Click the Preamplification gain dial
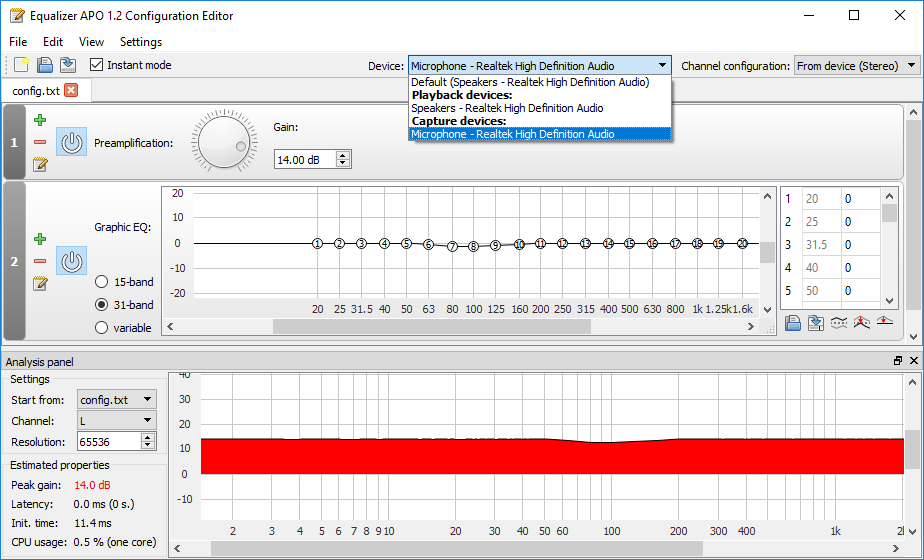924x560 pixels. point(224,141)
